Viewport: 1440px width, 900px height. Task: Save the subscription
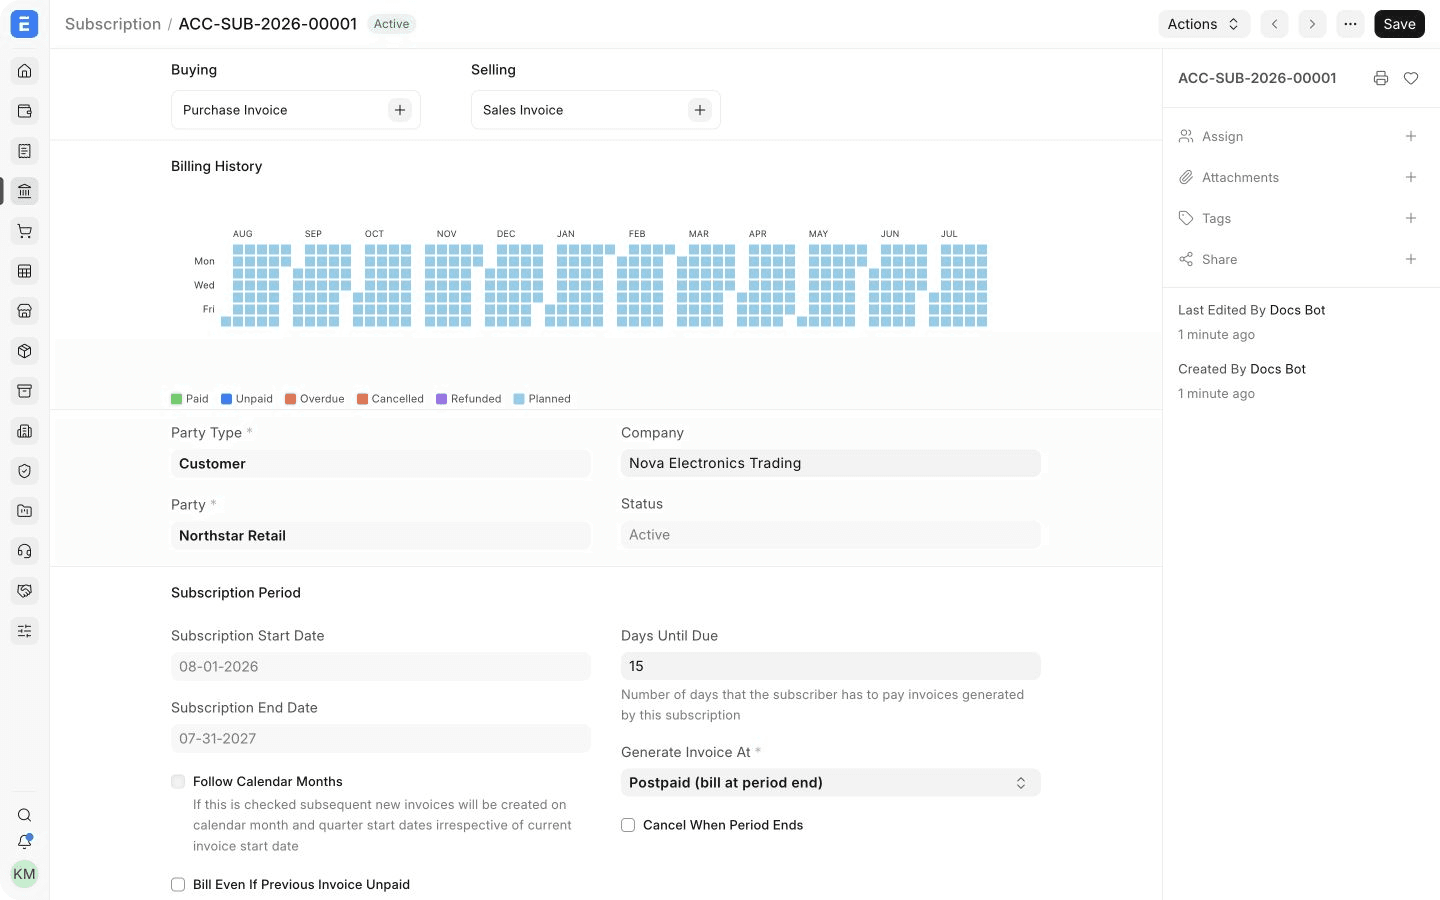click(1400, 24)
